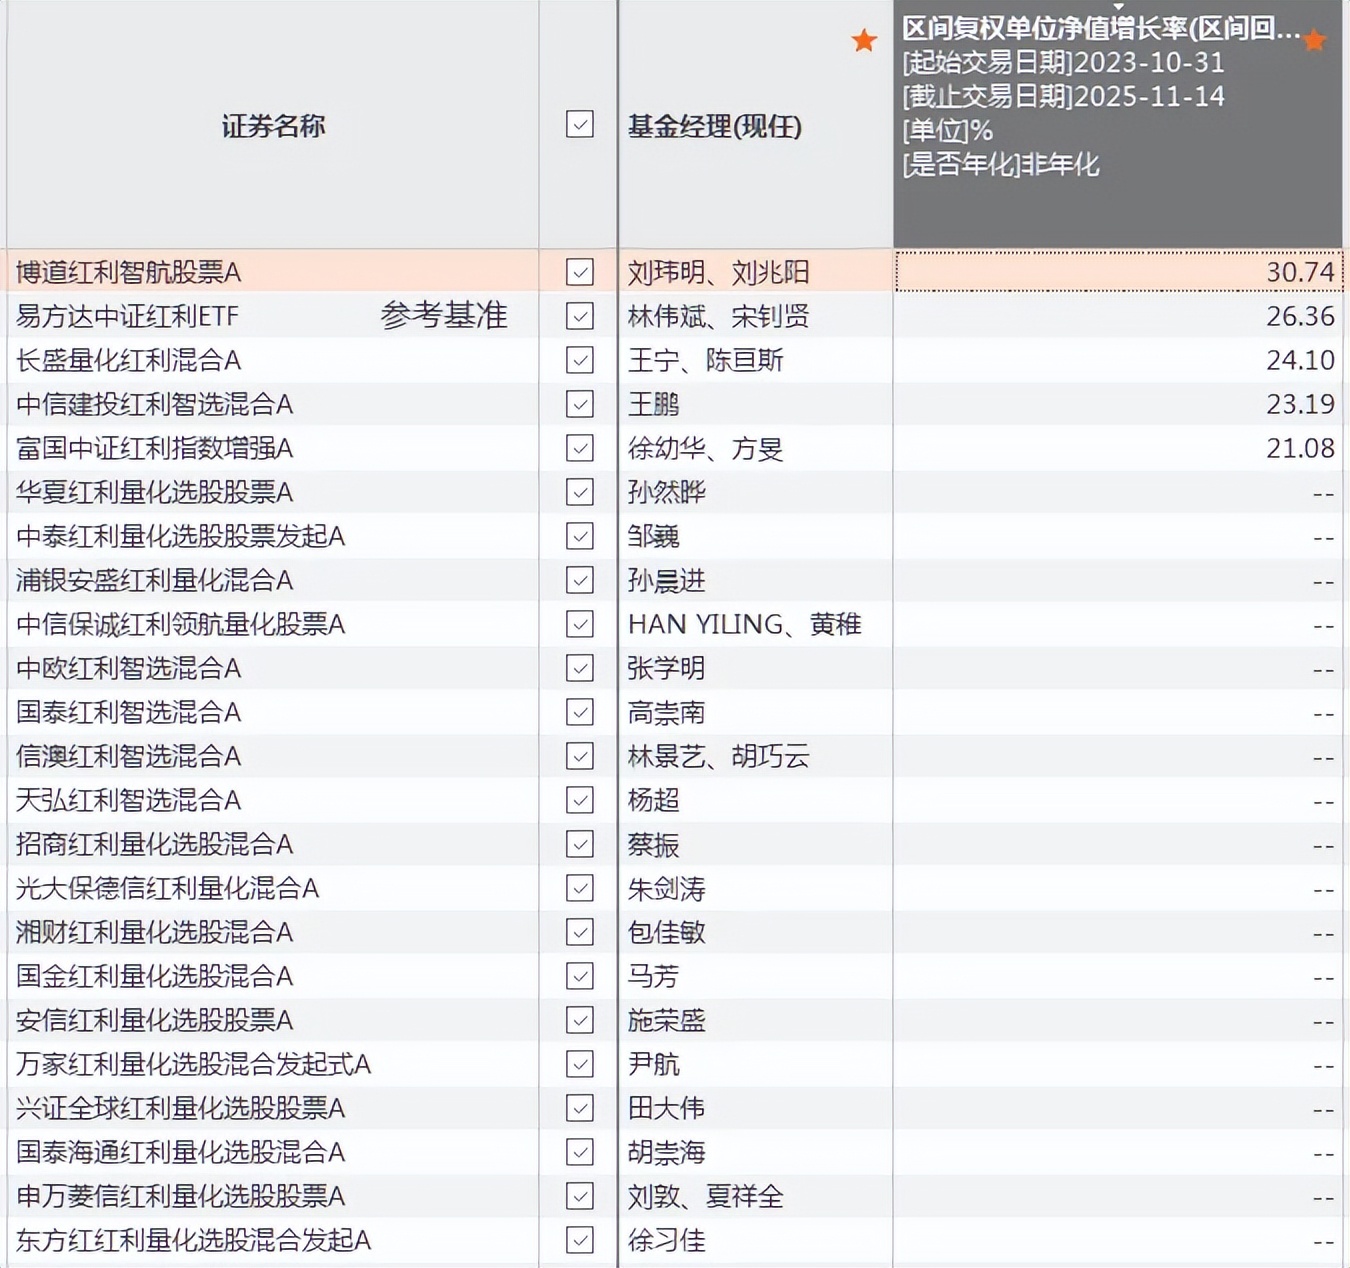The width and height of the screenshot is (1350, 1268).
Task: Select the 国泰红利智选混合A fund name
Action: 129,712
